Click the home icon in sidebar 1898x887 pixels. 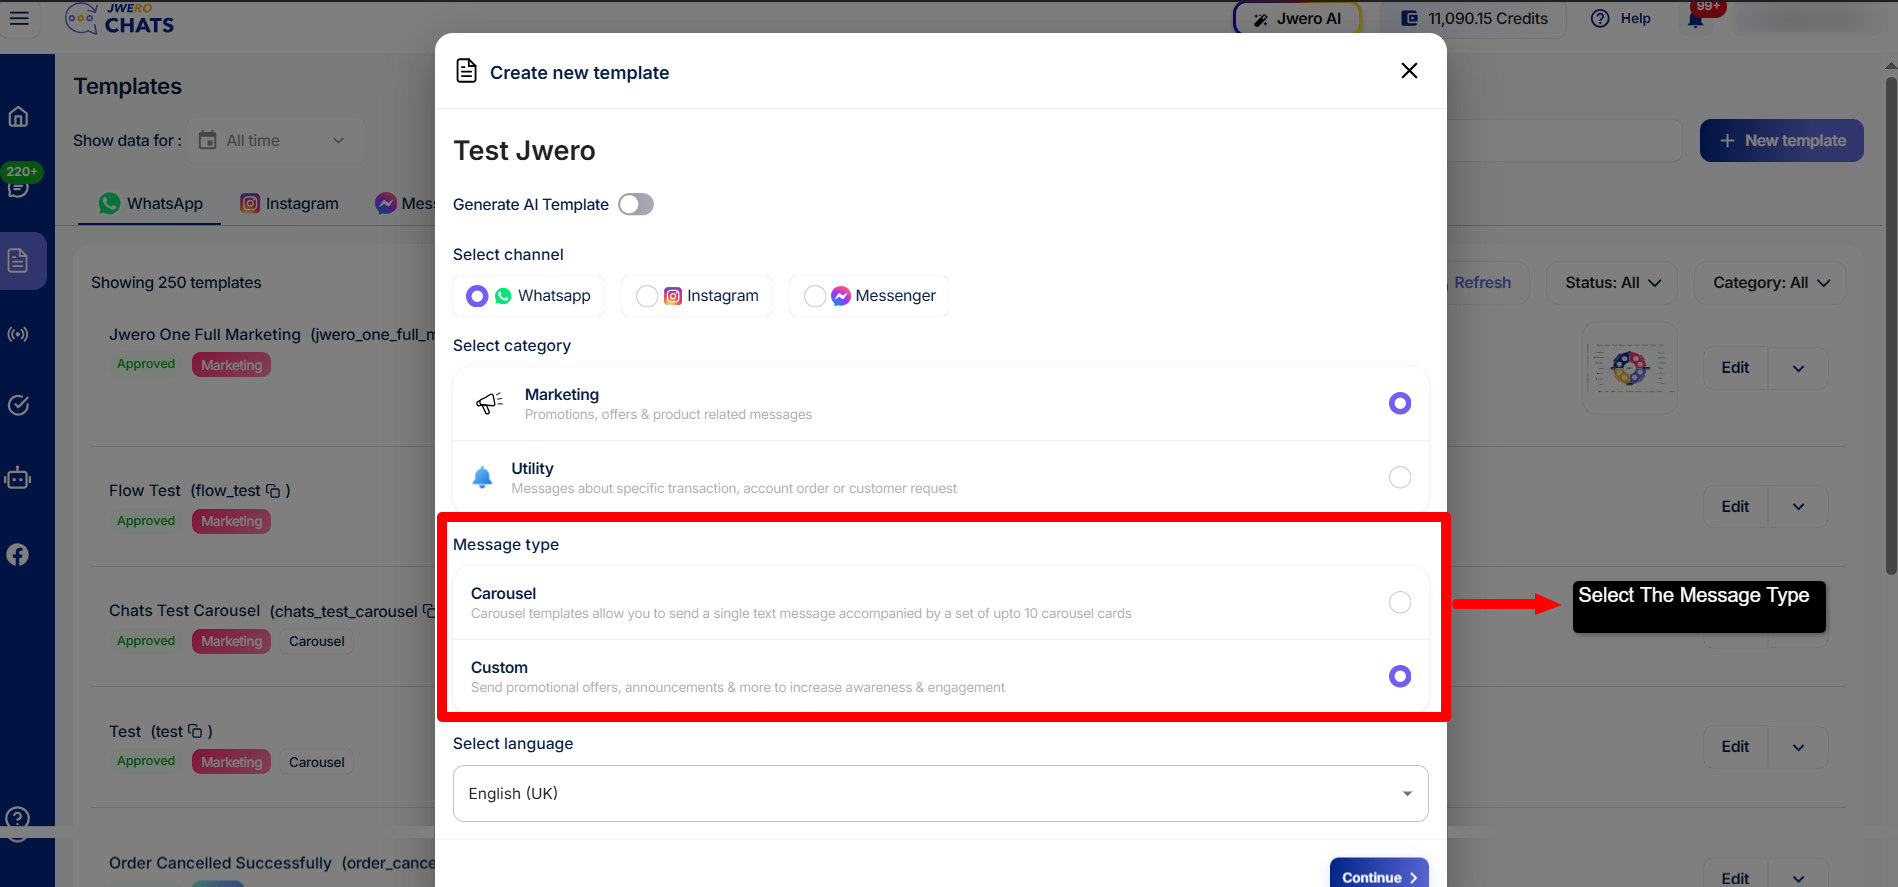18,117
